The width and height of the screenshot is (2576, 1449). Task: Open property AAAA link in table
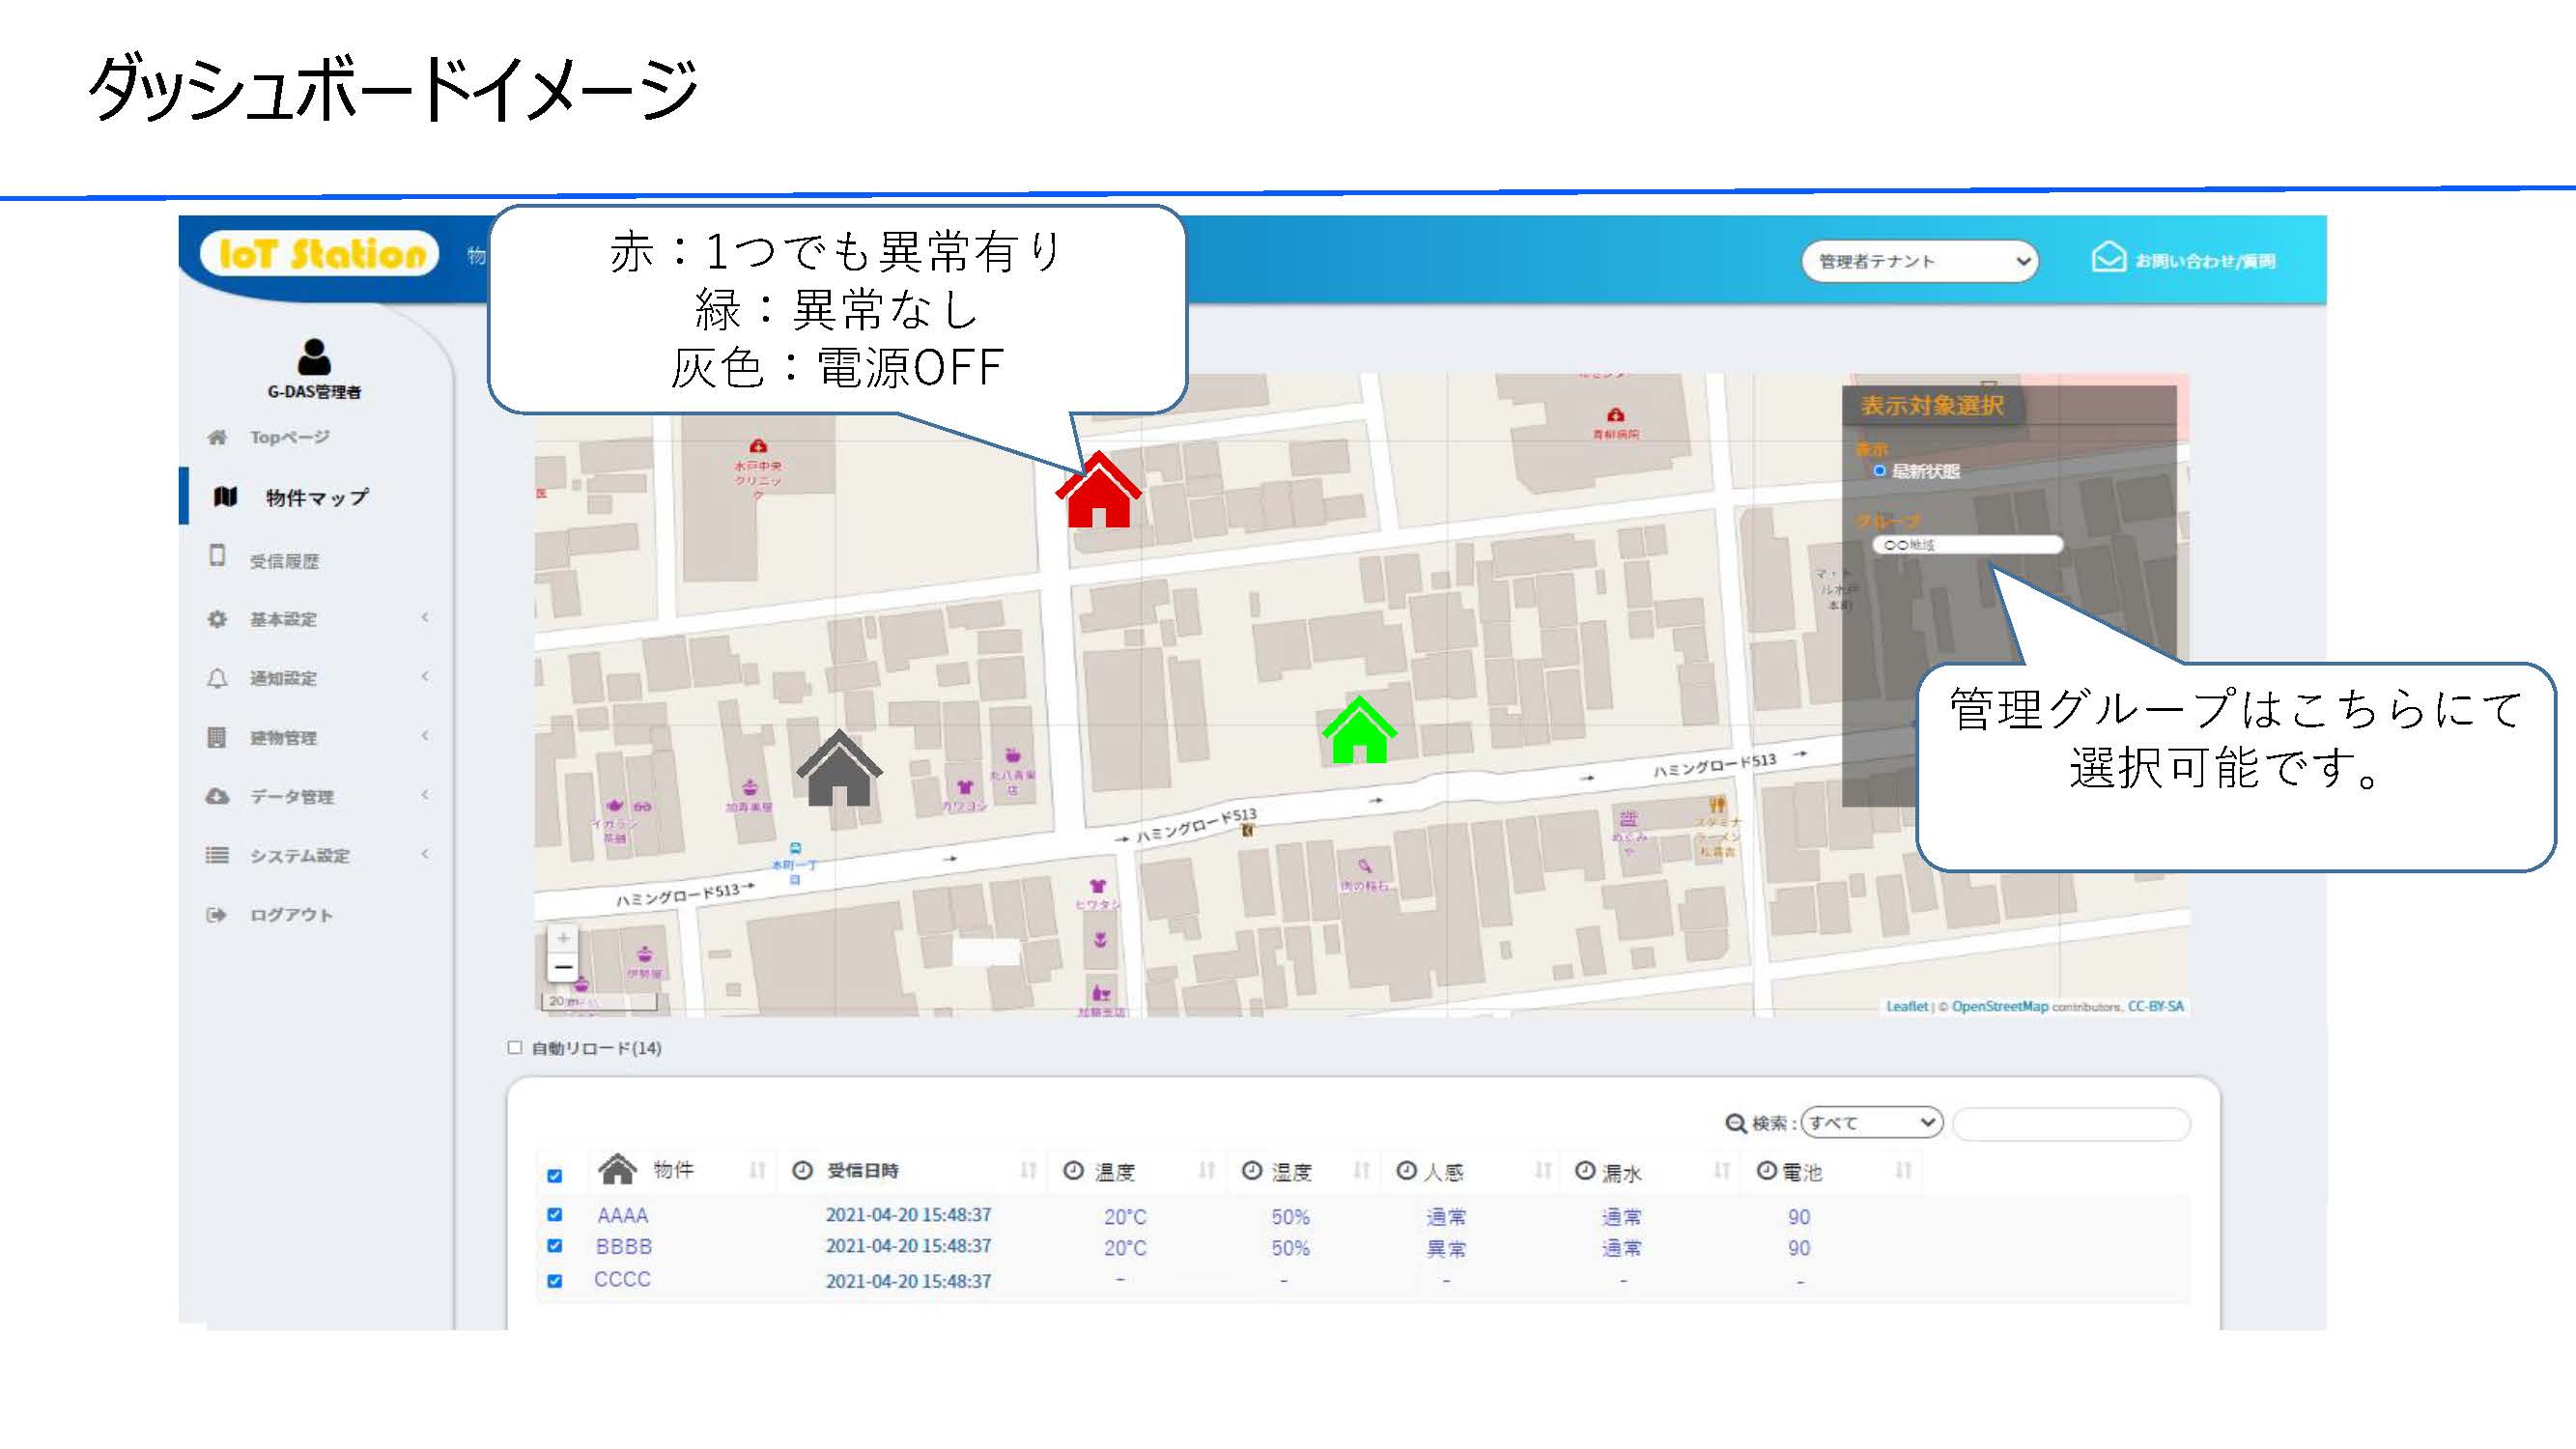point(623,1215)
